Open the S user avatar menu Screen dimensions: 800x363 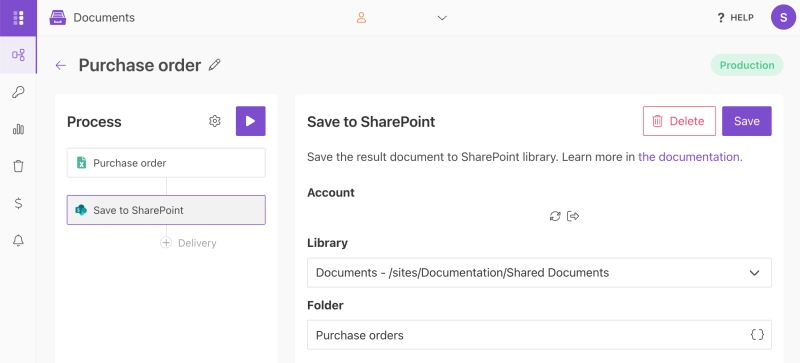point(783,17)
